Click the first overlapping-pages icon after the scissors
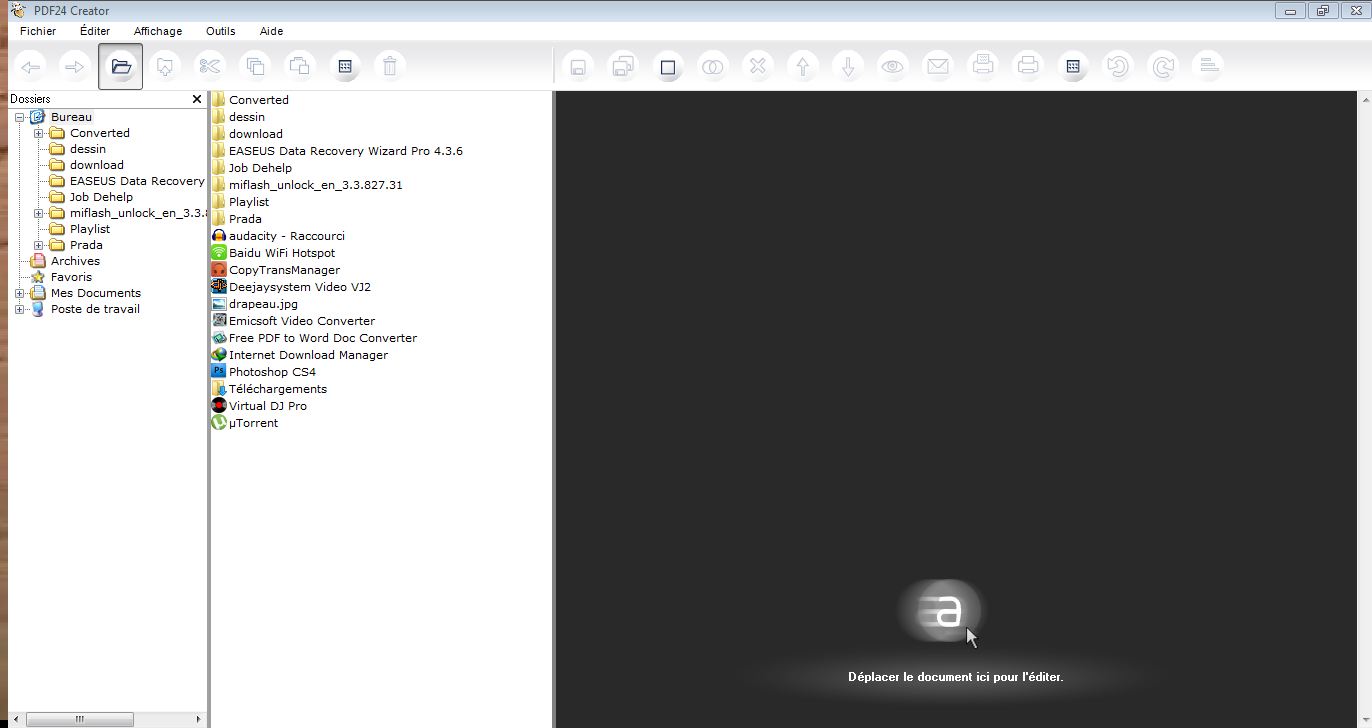 point(255,67)
